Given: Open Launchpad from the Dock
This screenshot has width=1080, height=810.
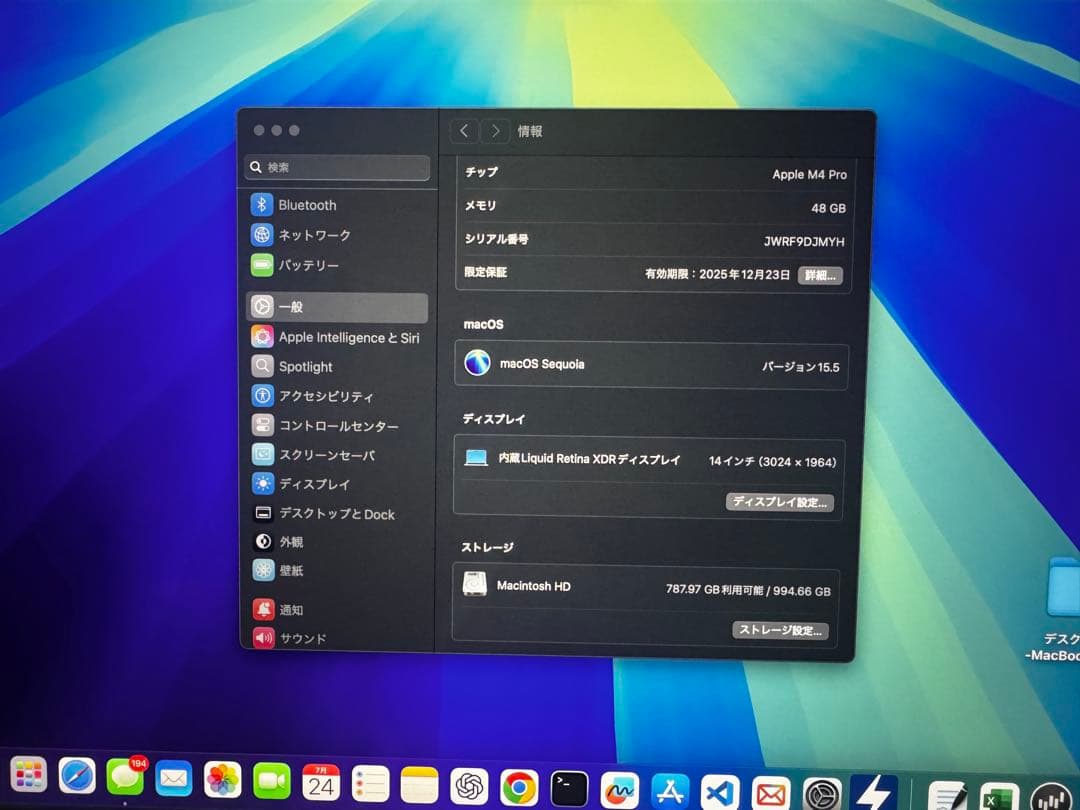Looking at the screenshot, I should pos(28,776).
